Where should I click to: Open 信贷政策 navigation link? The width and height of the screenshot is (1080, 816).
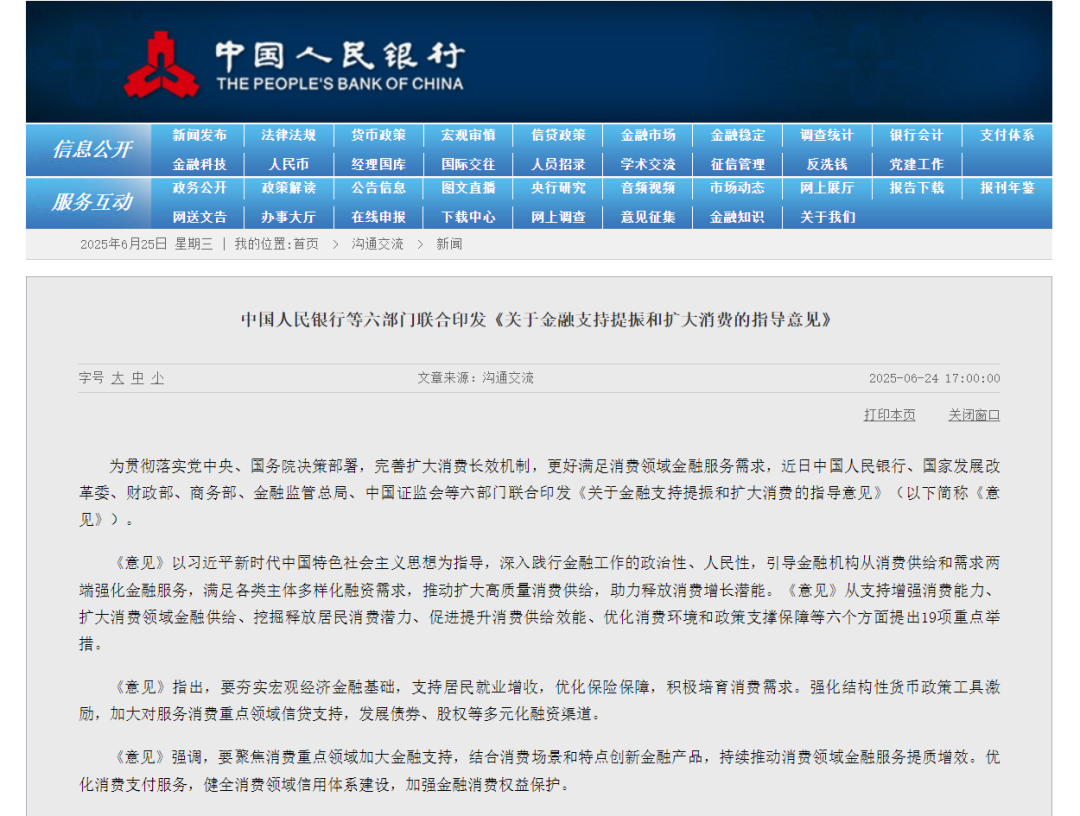coord(558,135)
